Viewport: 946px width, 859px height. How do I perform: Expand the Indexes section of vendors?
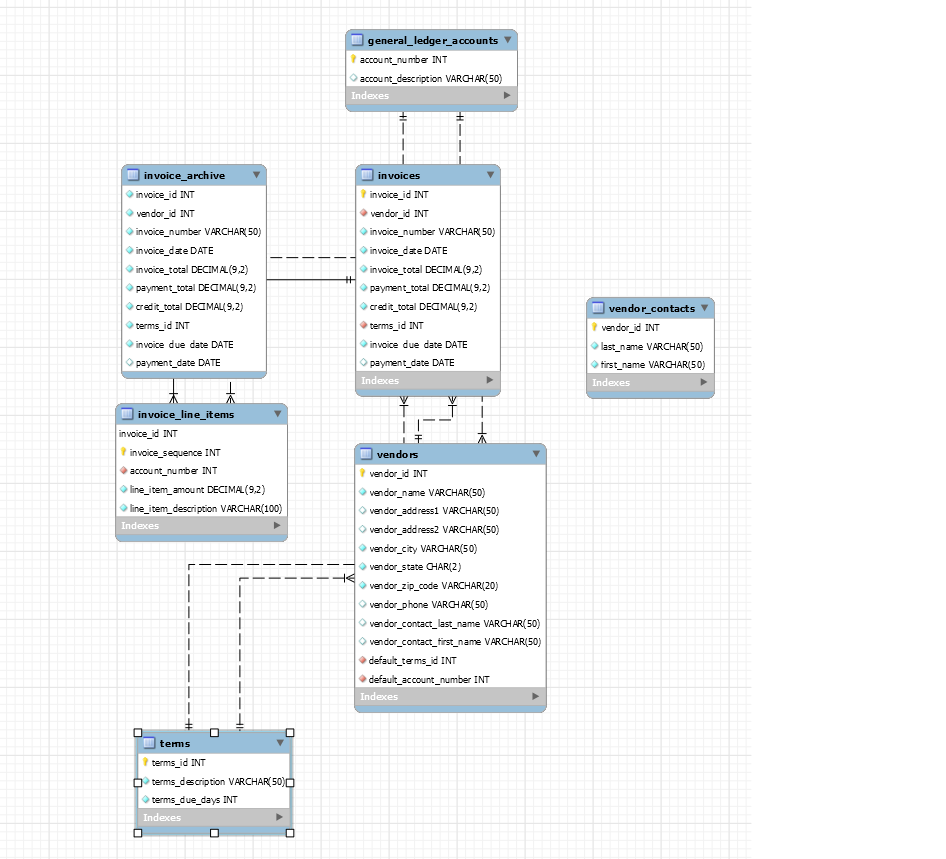coord(536,696)
